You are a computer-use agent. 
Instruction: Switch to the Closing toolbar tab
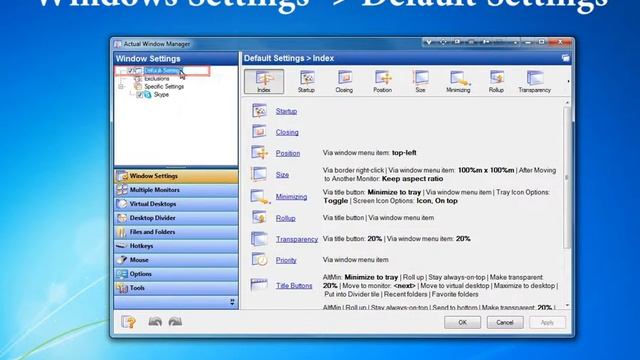tap(344, 81)
